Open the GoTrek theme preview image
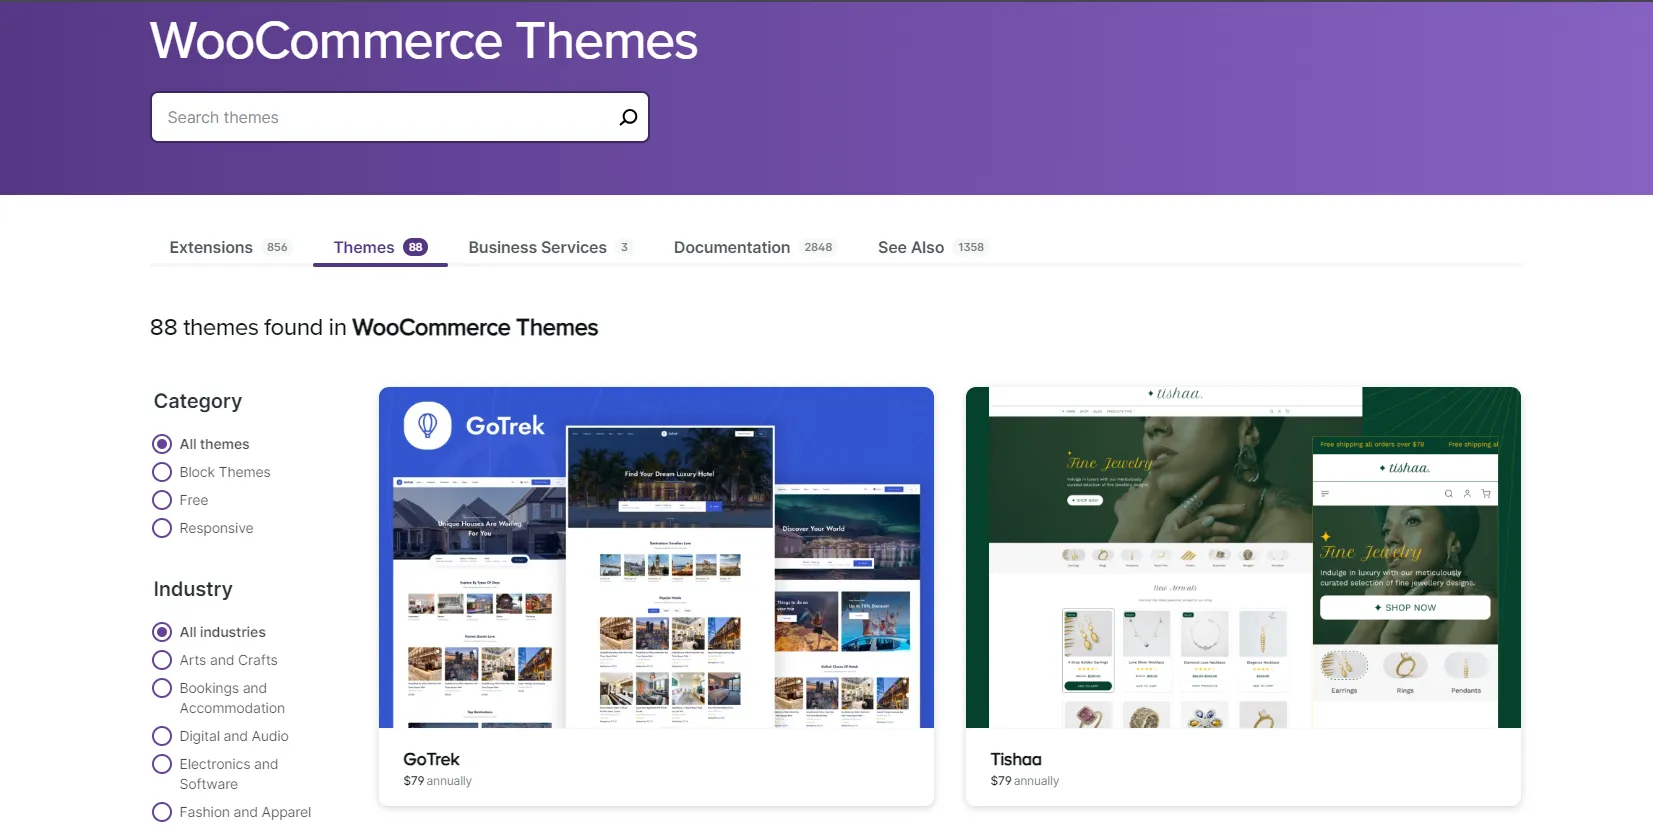1653x828 pixels. pos(656,557)
